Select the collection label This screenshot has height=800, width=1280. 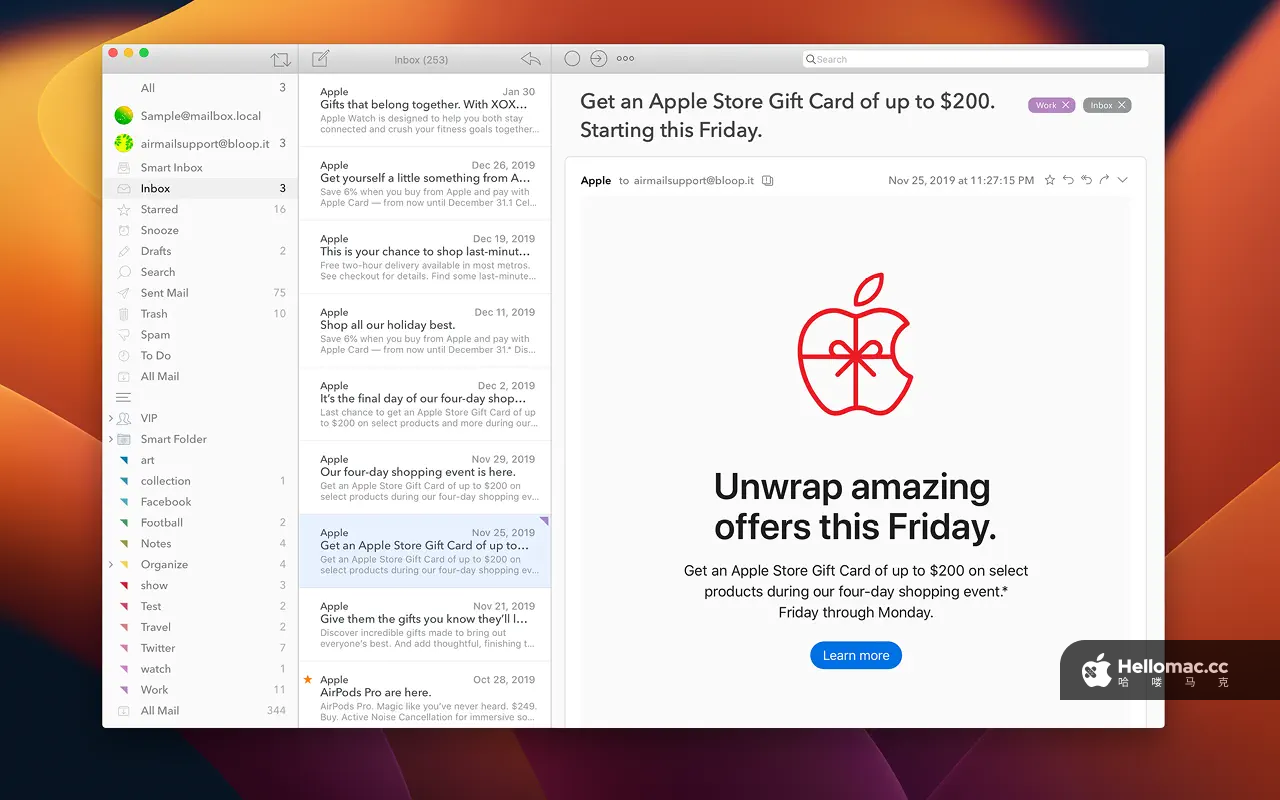pos(200,481)
